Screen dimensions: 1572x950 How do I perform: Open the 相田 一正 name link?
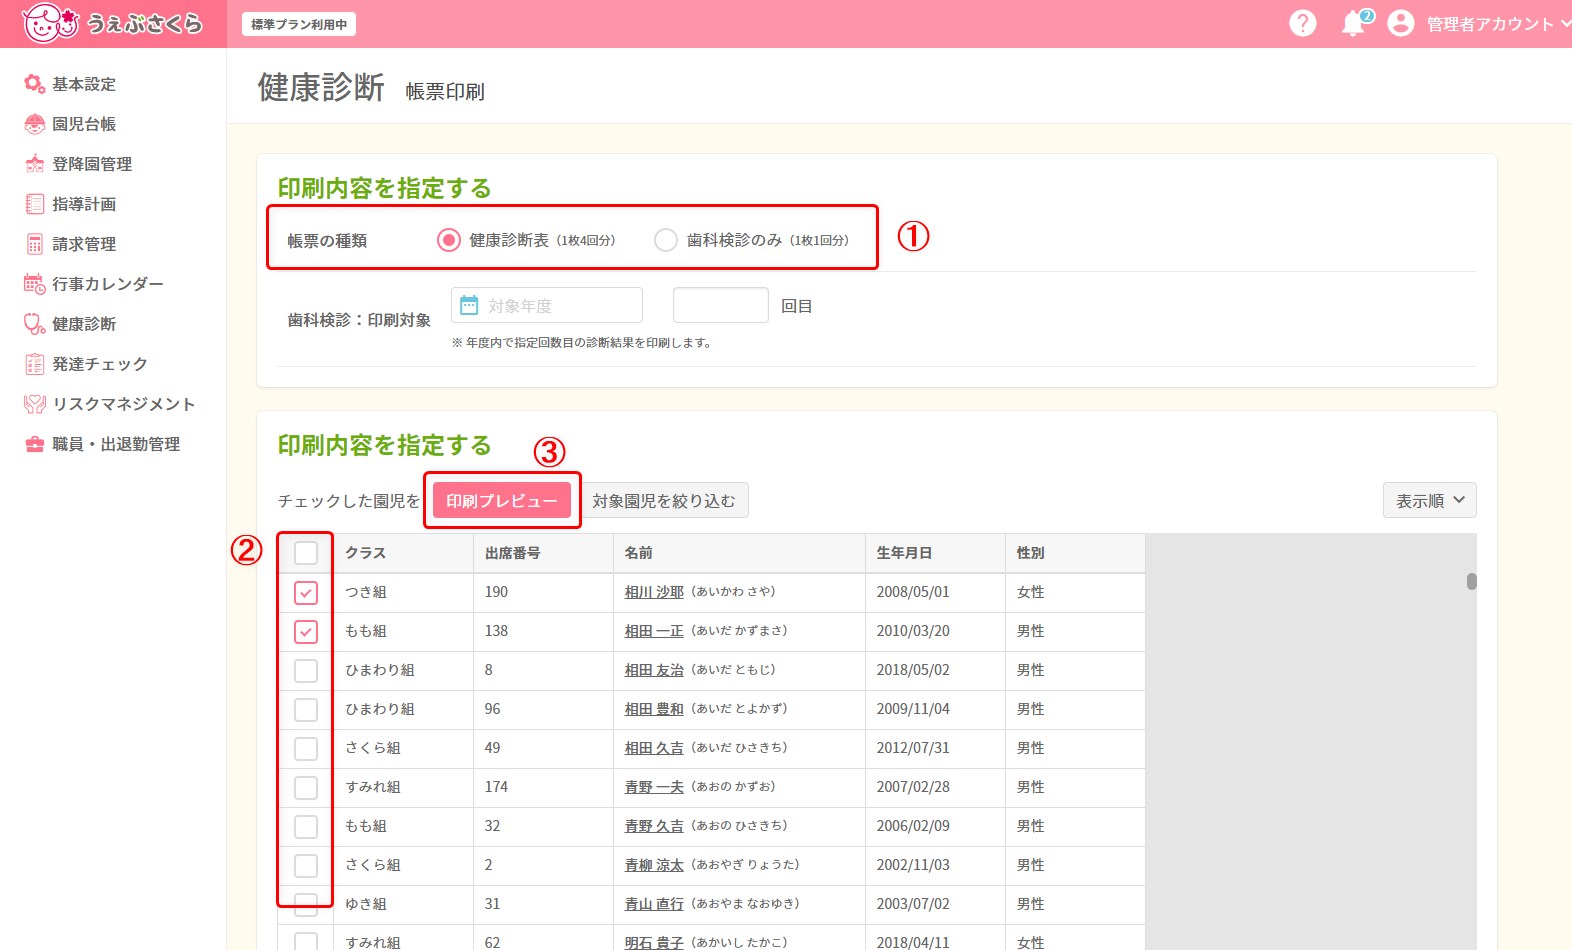(x=654, y=631)
